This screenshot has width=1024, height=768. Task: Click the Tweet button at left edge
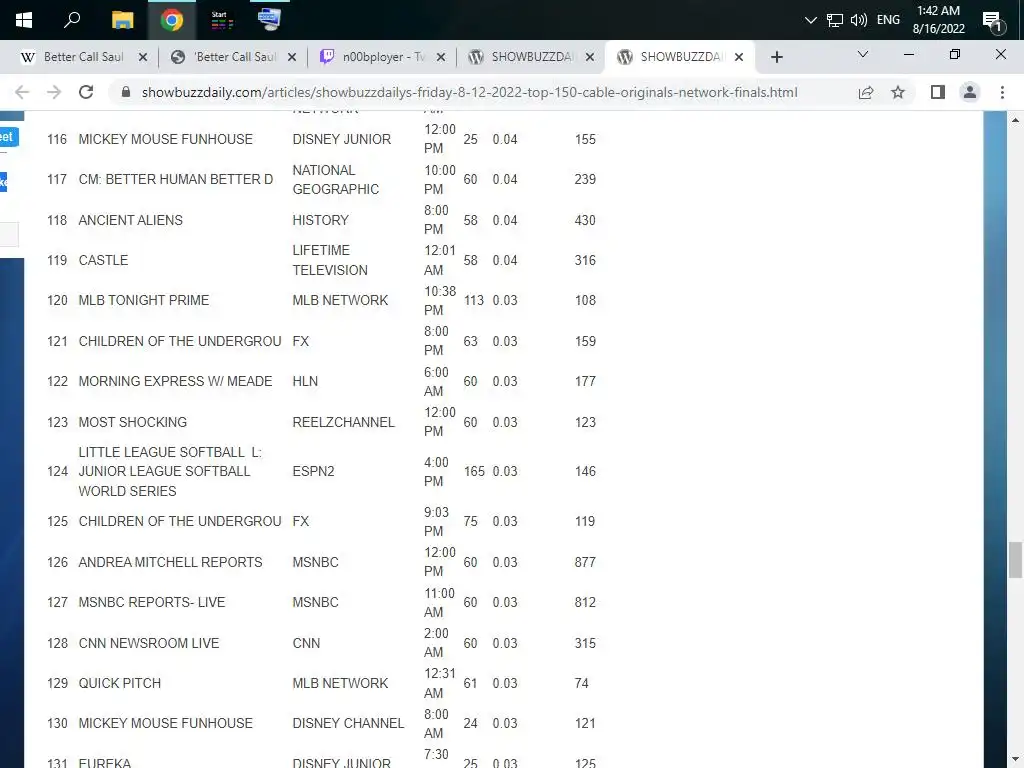tap(8, 137)
